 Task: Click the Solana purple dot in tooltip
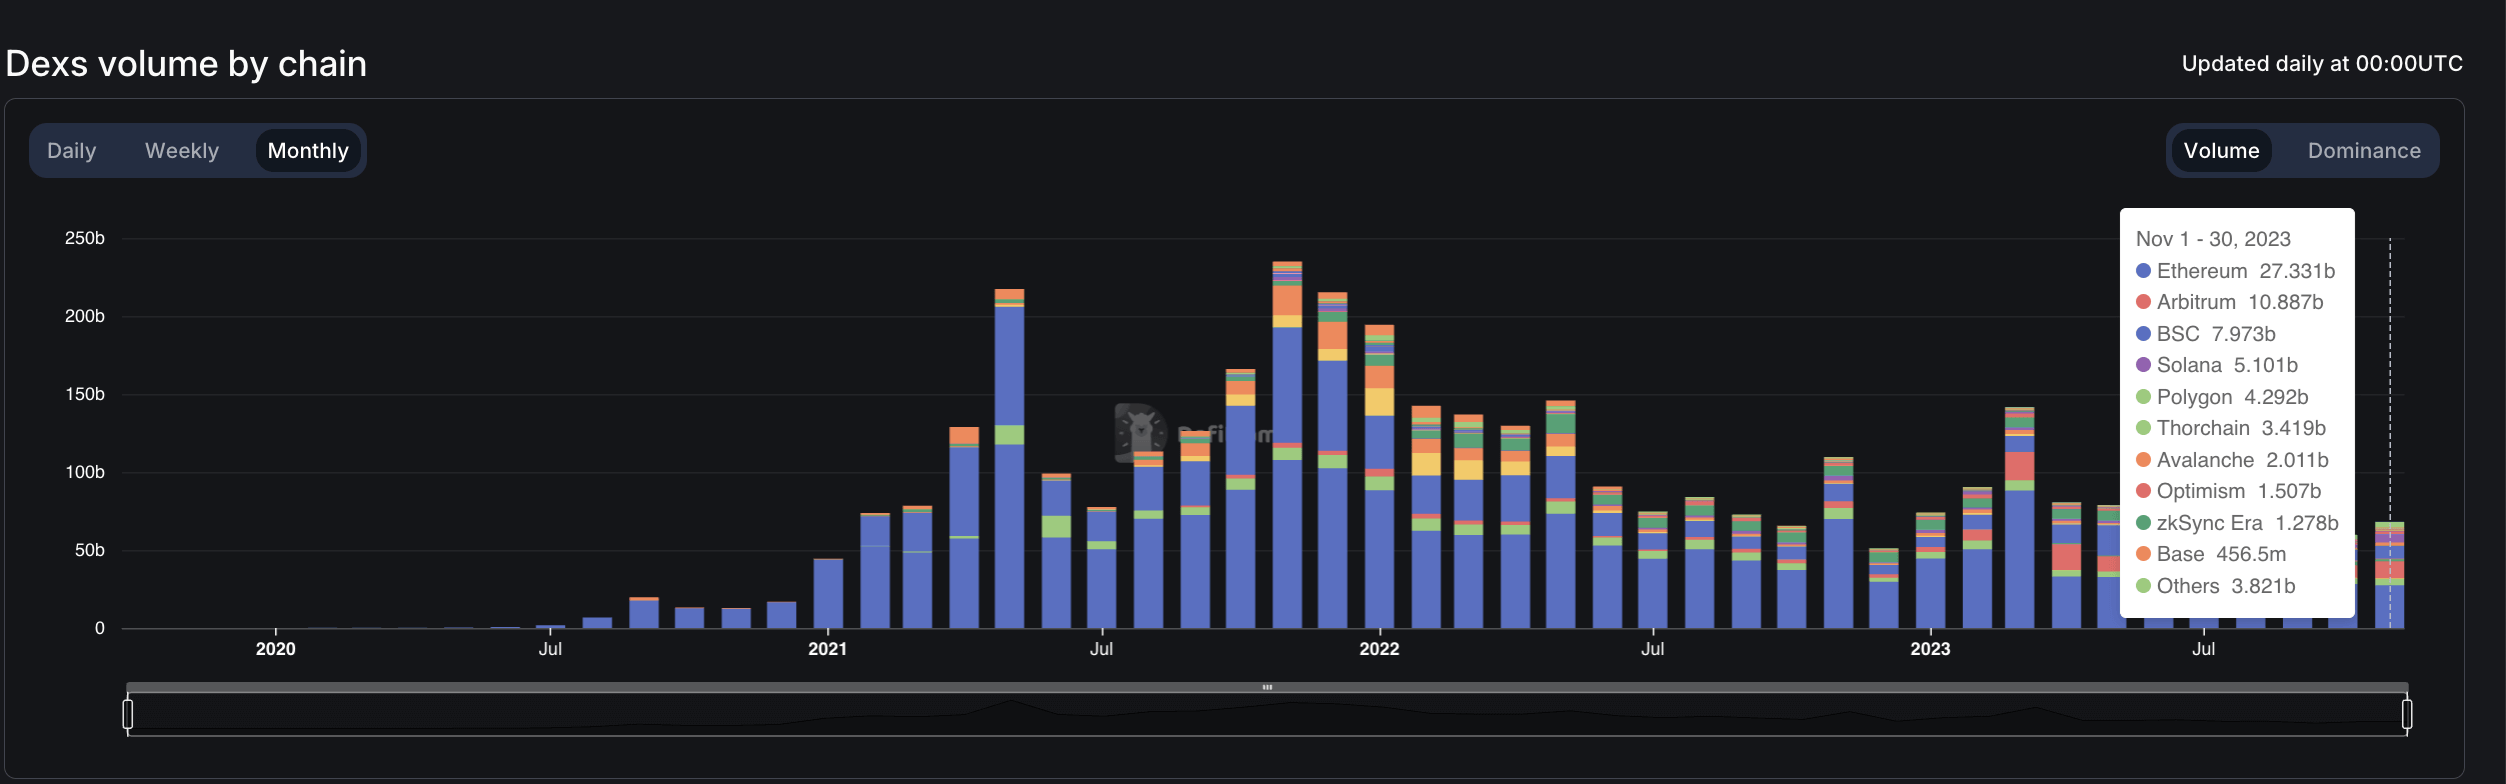click(2143, 365)
